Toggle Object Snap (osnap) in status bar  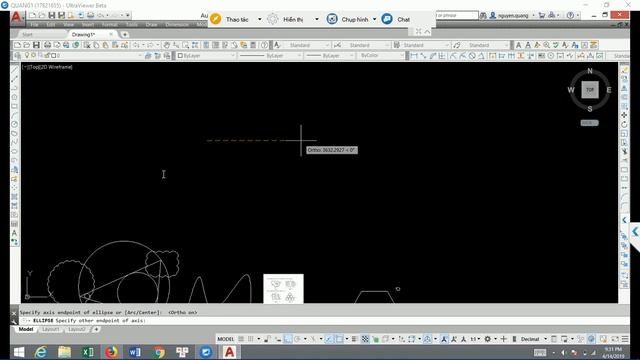339,339
